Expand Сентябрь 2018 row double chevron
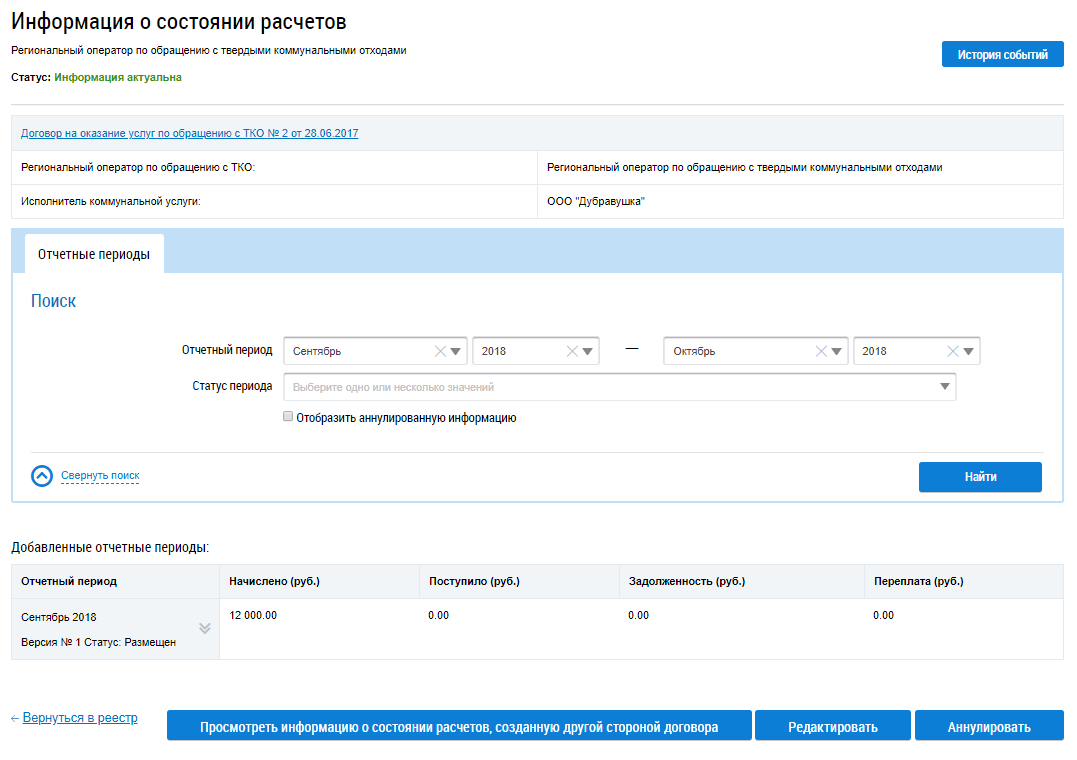The width and height of the screenshot is (1077, 760). [205, 628]
